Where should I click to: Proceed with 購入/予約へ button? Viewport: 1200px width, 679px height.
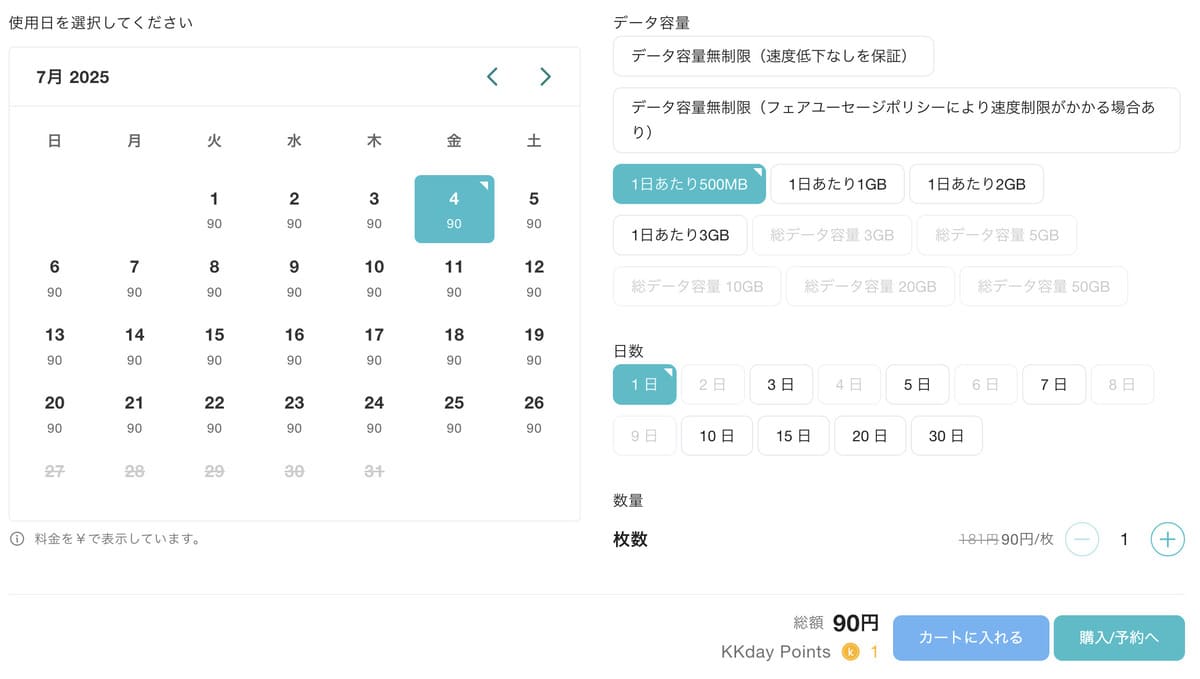[1119, 638]
